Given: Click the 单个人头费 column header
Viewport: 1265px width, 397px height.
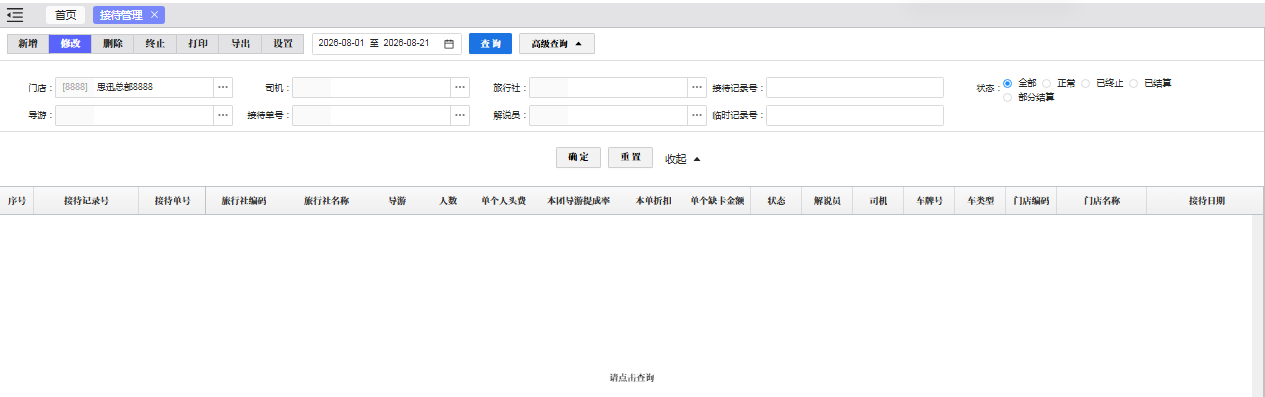Looking at the screenshot, I should pyautogui.click(x=504, y=201).
